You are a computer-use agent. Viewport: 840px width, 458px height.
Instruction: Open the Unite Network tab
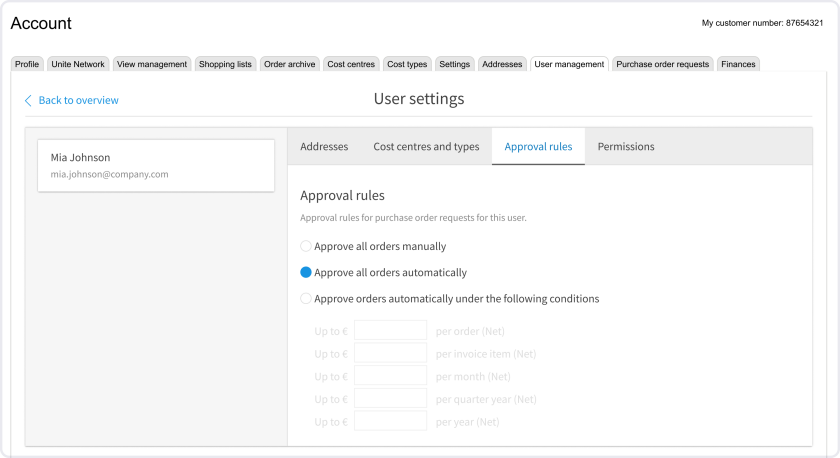pyautogui.click(x=78, y=64)
